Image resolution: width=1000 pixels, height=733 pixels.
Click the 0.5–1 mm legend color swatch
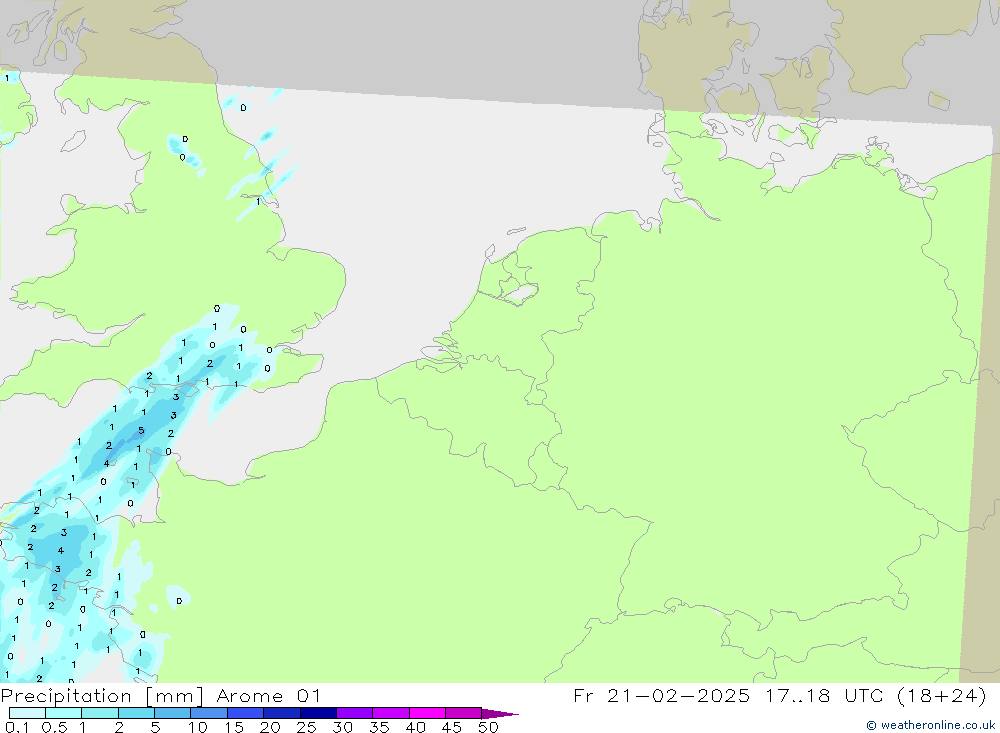(64, 713)
